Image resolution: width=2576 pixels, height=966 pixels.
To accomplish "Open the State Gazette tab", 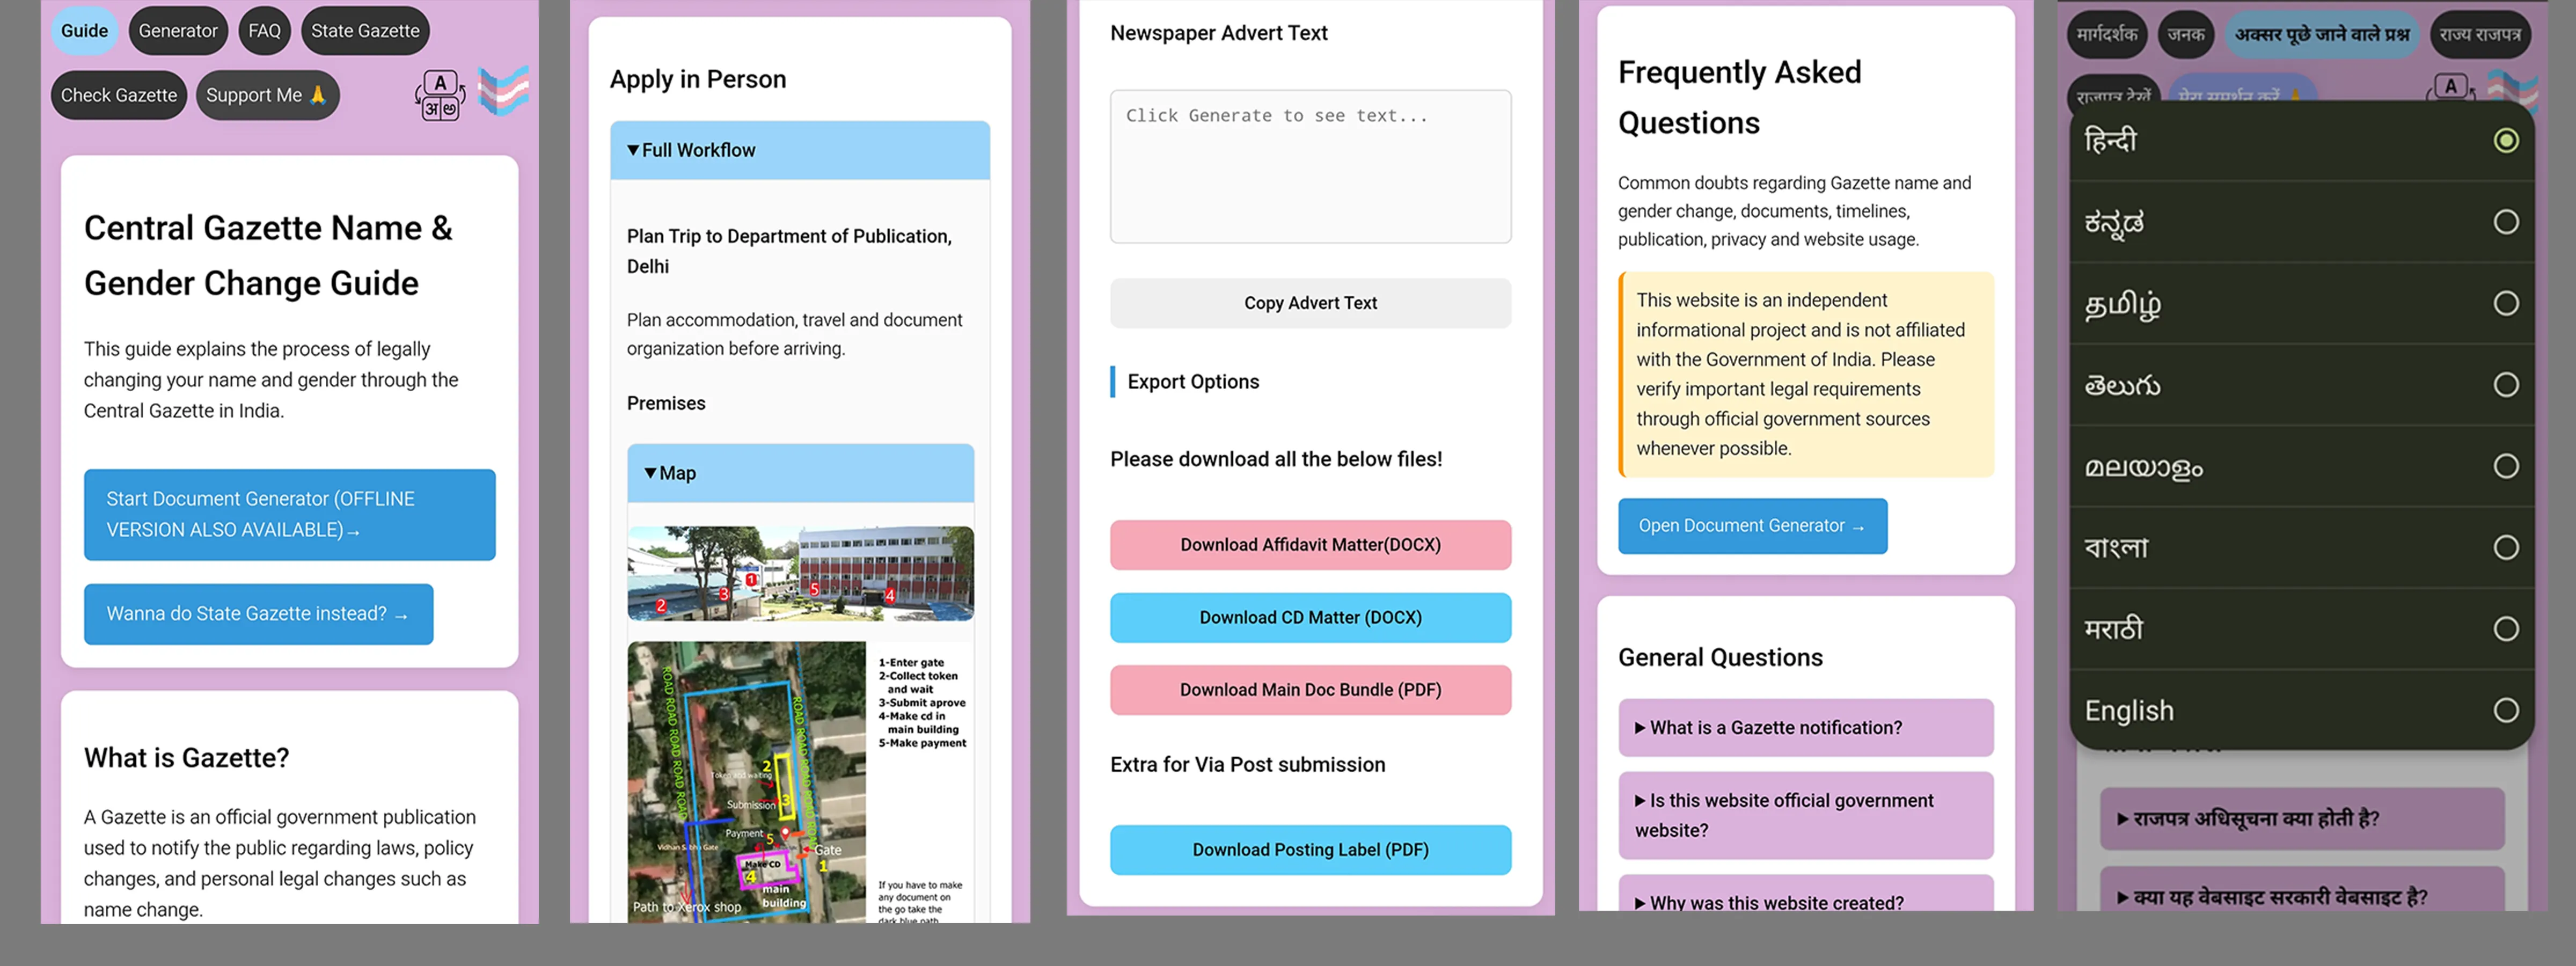I will [365, 31].
